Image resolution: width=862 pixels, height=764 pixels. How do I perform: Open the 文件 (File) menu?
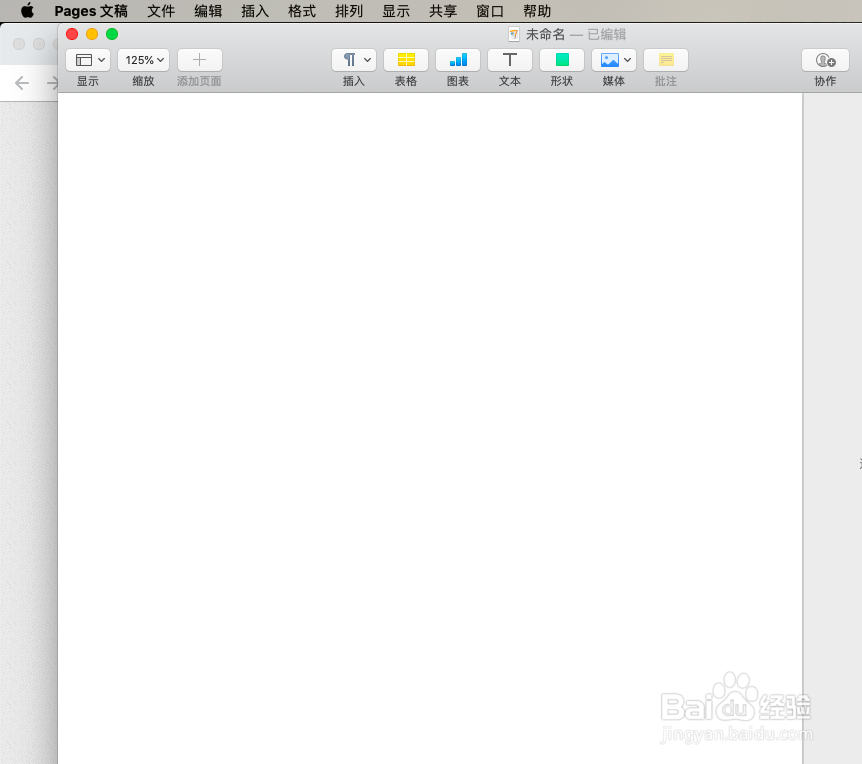[161, 11]
